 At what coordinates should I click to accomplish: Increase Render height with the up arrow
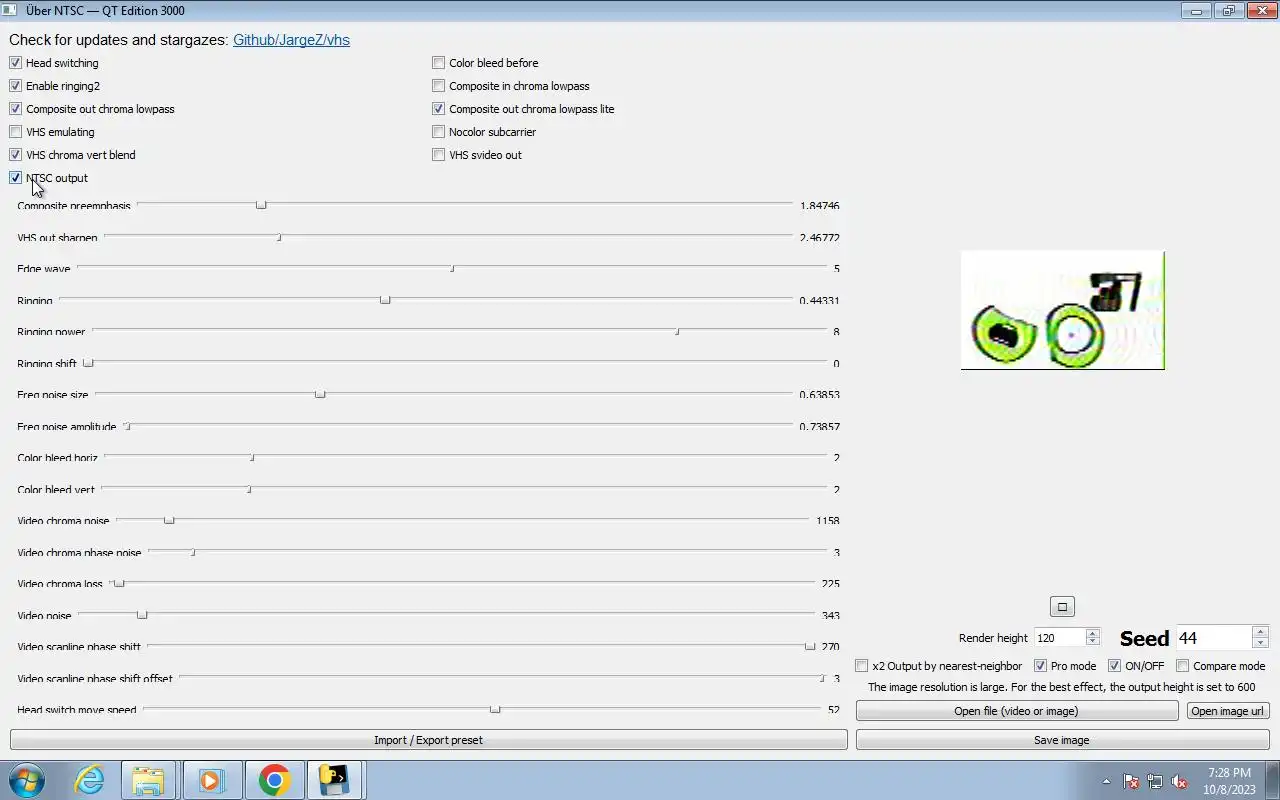(1092, 633)
